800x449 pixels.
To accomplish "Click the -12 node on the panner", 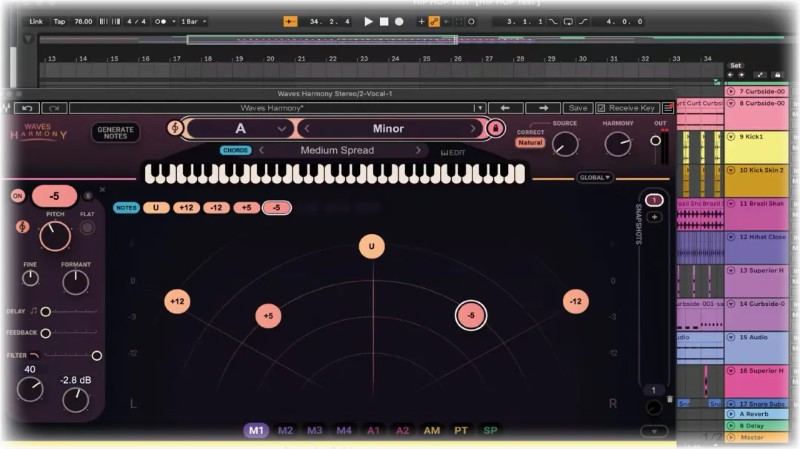I will pos(576,301).
